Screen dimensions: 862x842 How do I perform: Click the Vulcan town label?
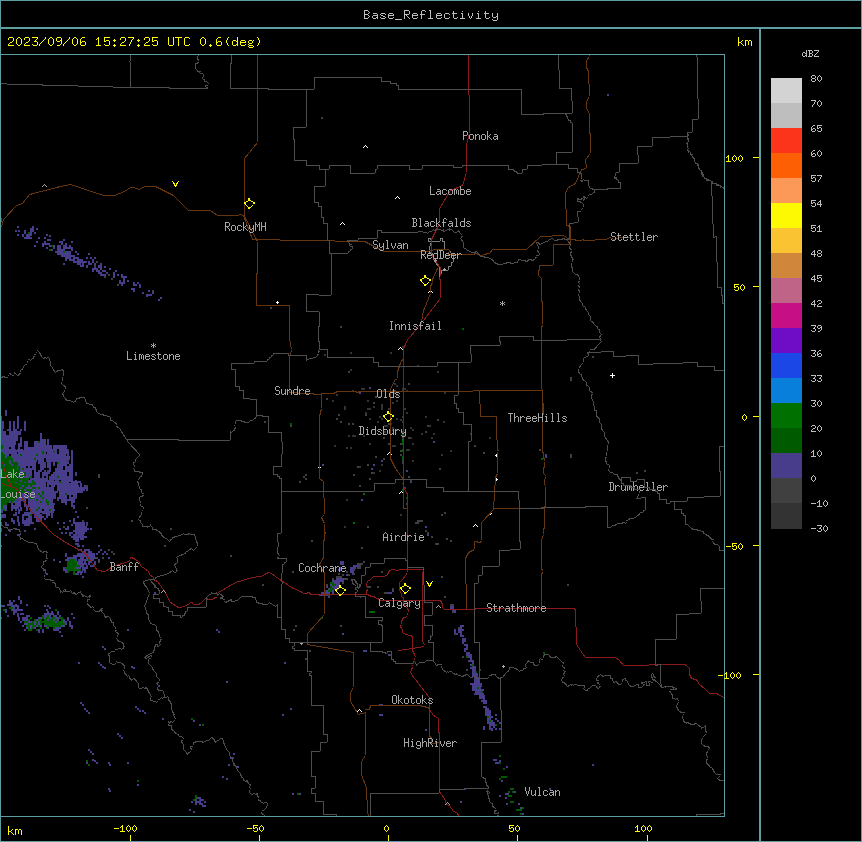[x=542, y=792]
